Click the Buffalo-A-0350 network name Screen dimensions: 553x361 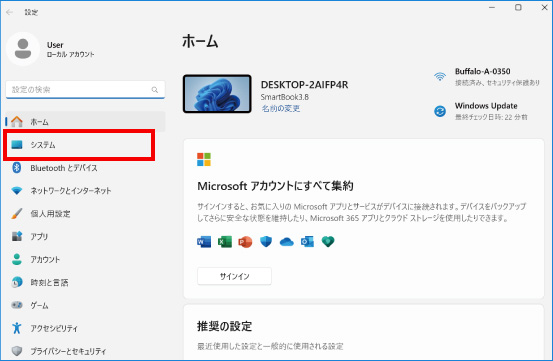pos(482,72)
